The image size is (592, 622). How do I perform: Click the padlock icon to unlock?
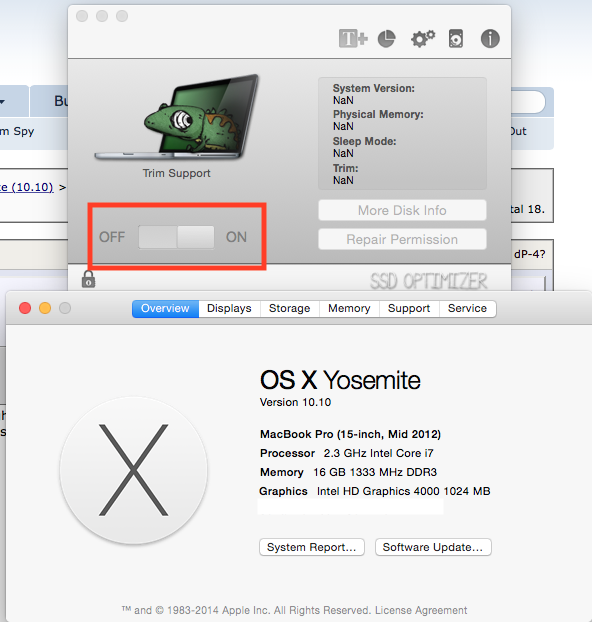[x=88, y=279]
